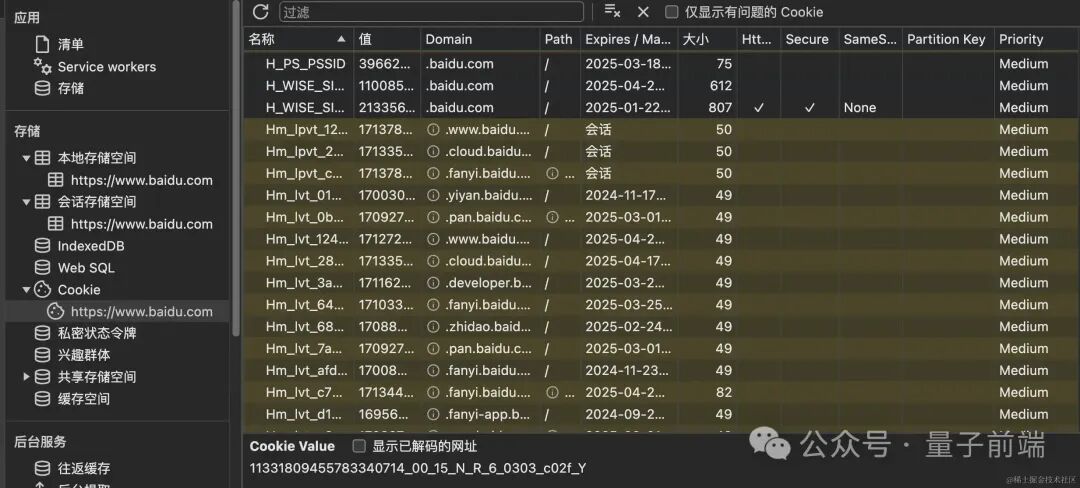Viewport: 1080px width, 488px height.
Task: Click the .yiyan.baidu domain info icon
Action: tap(433, 195)
